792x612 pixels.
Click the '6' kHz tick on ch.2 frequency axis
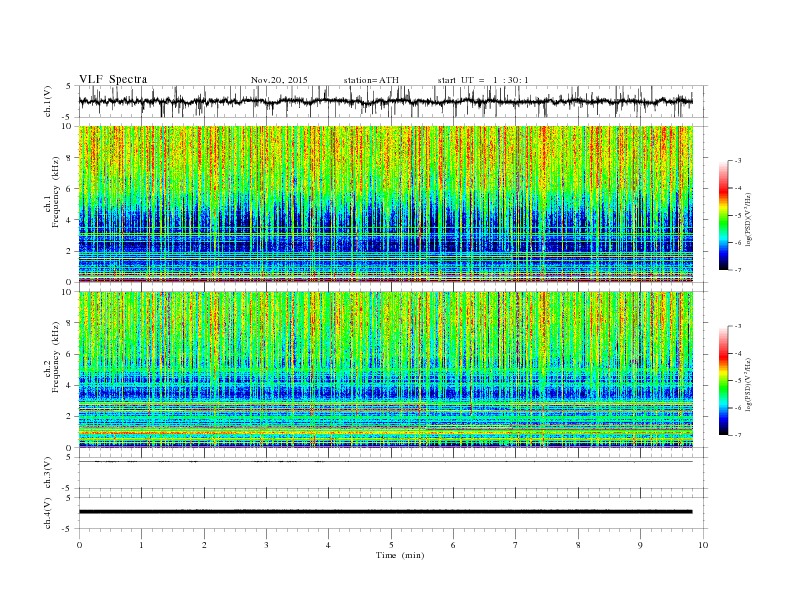(69, 354)
